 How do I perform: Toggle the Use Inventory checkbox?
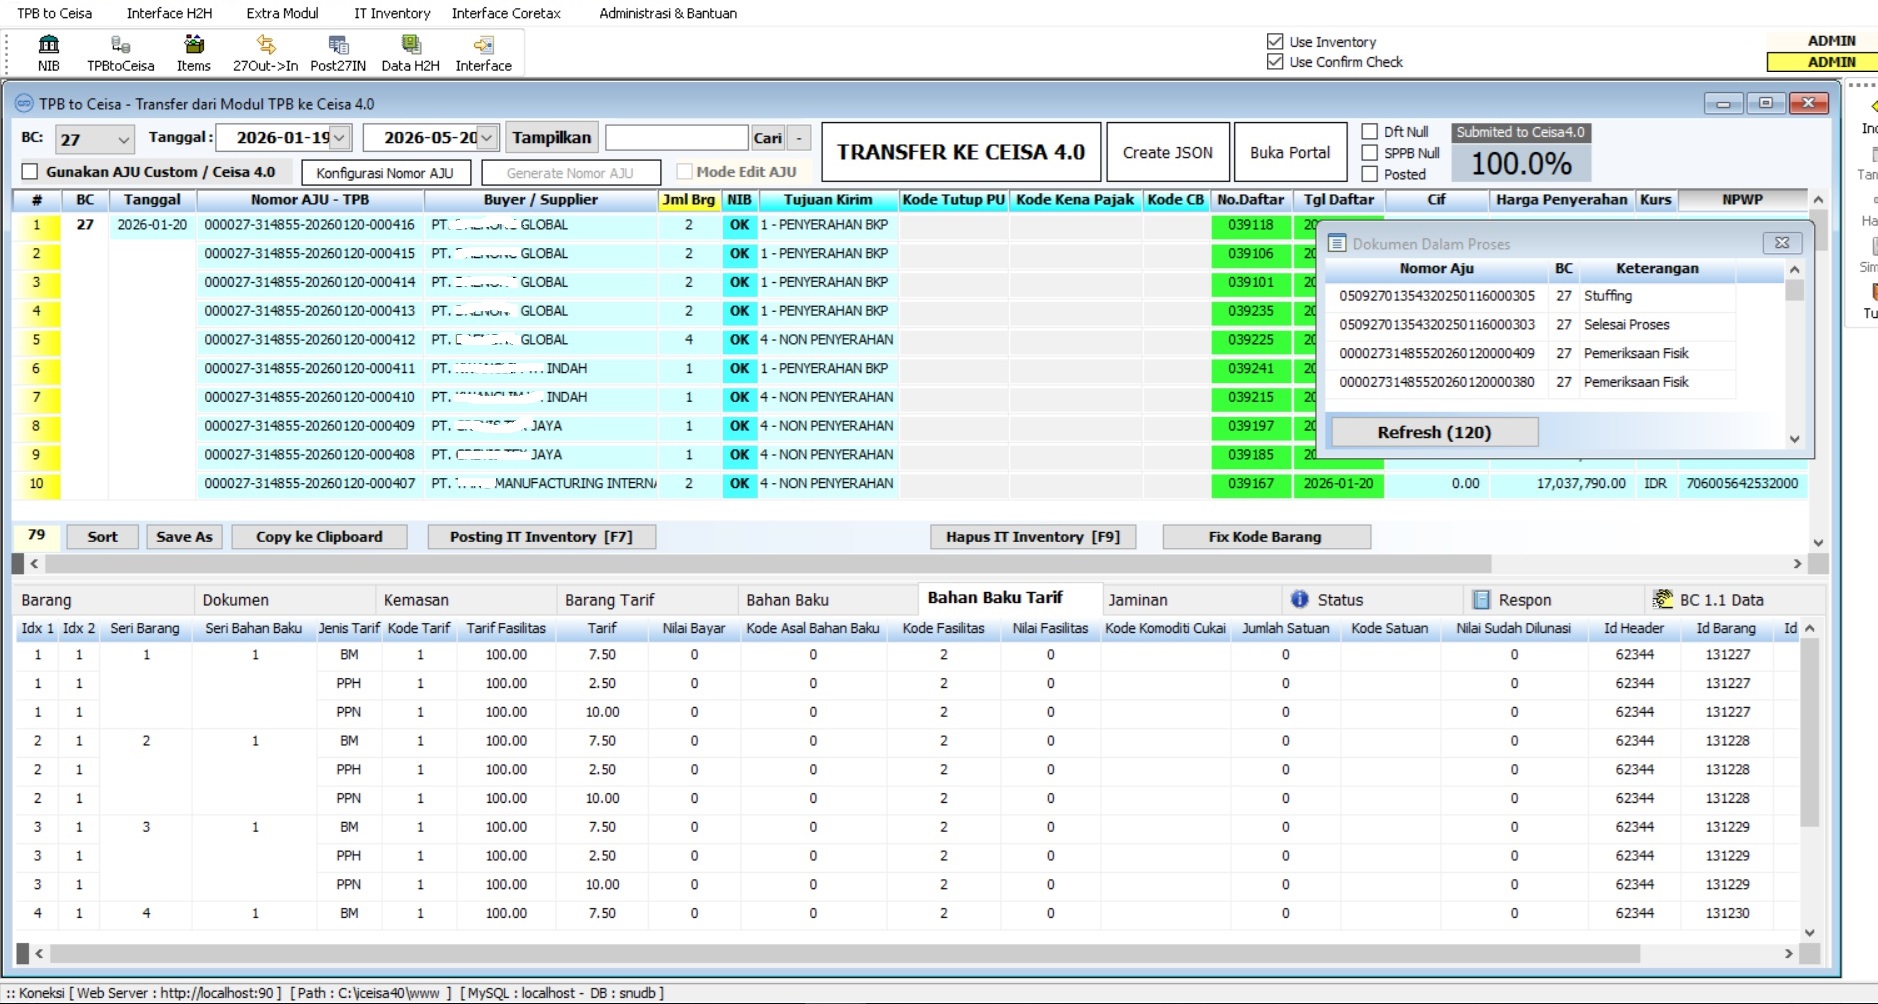coord(1275,42)
